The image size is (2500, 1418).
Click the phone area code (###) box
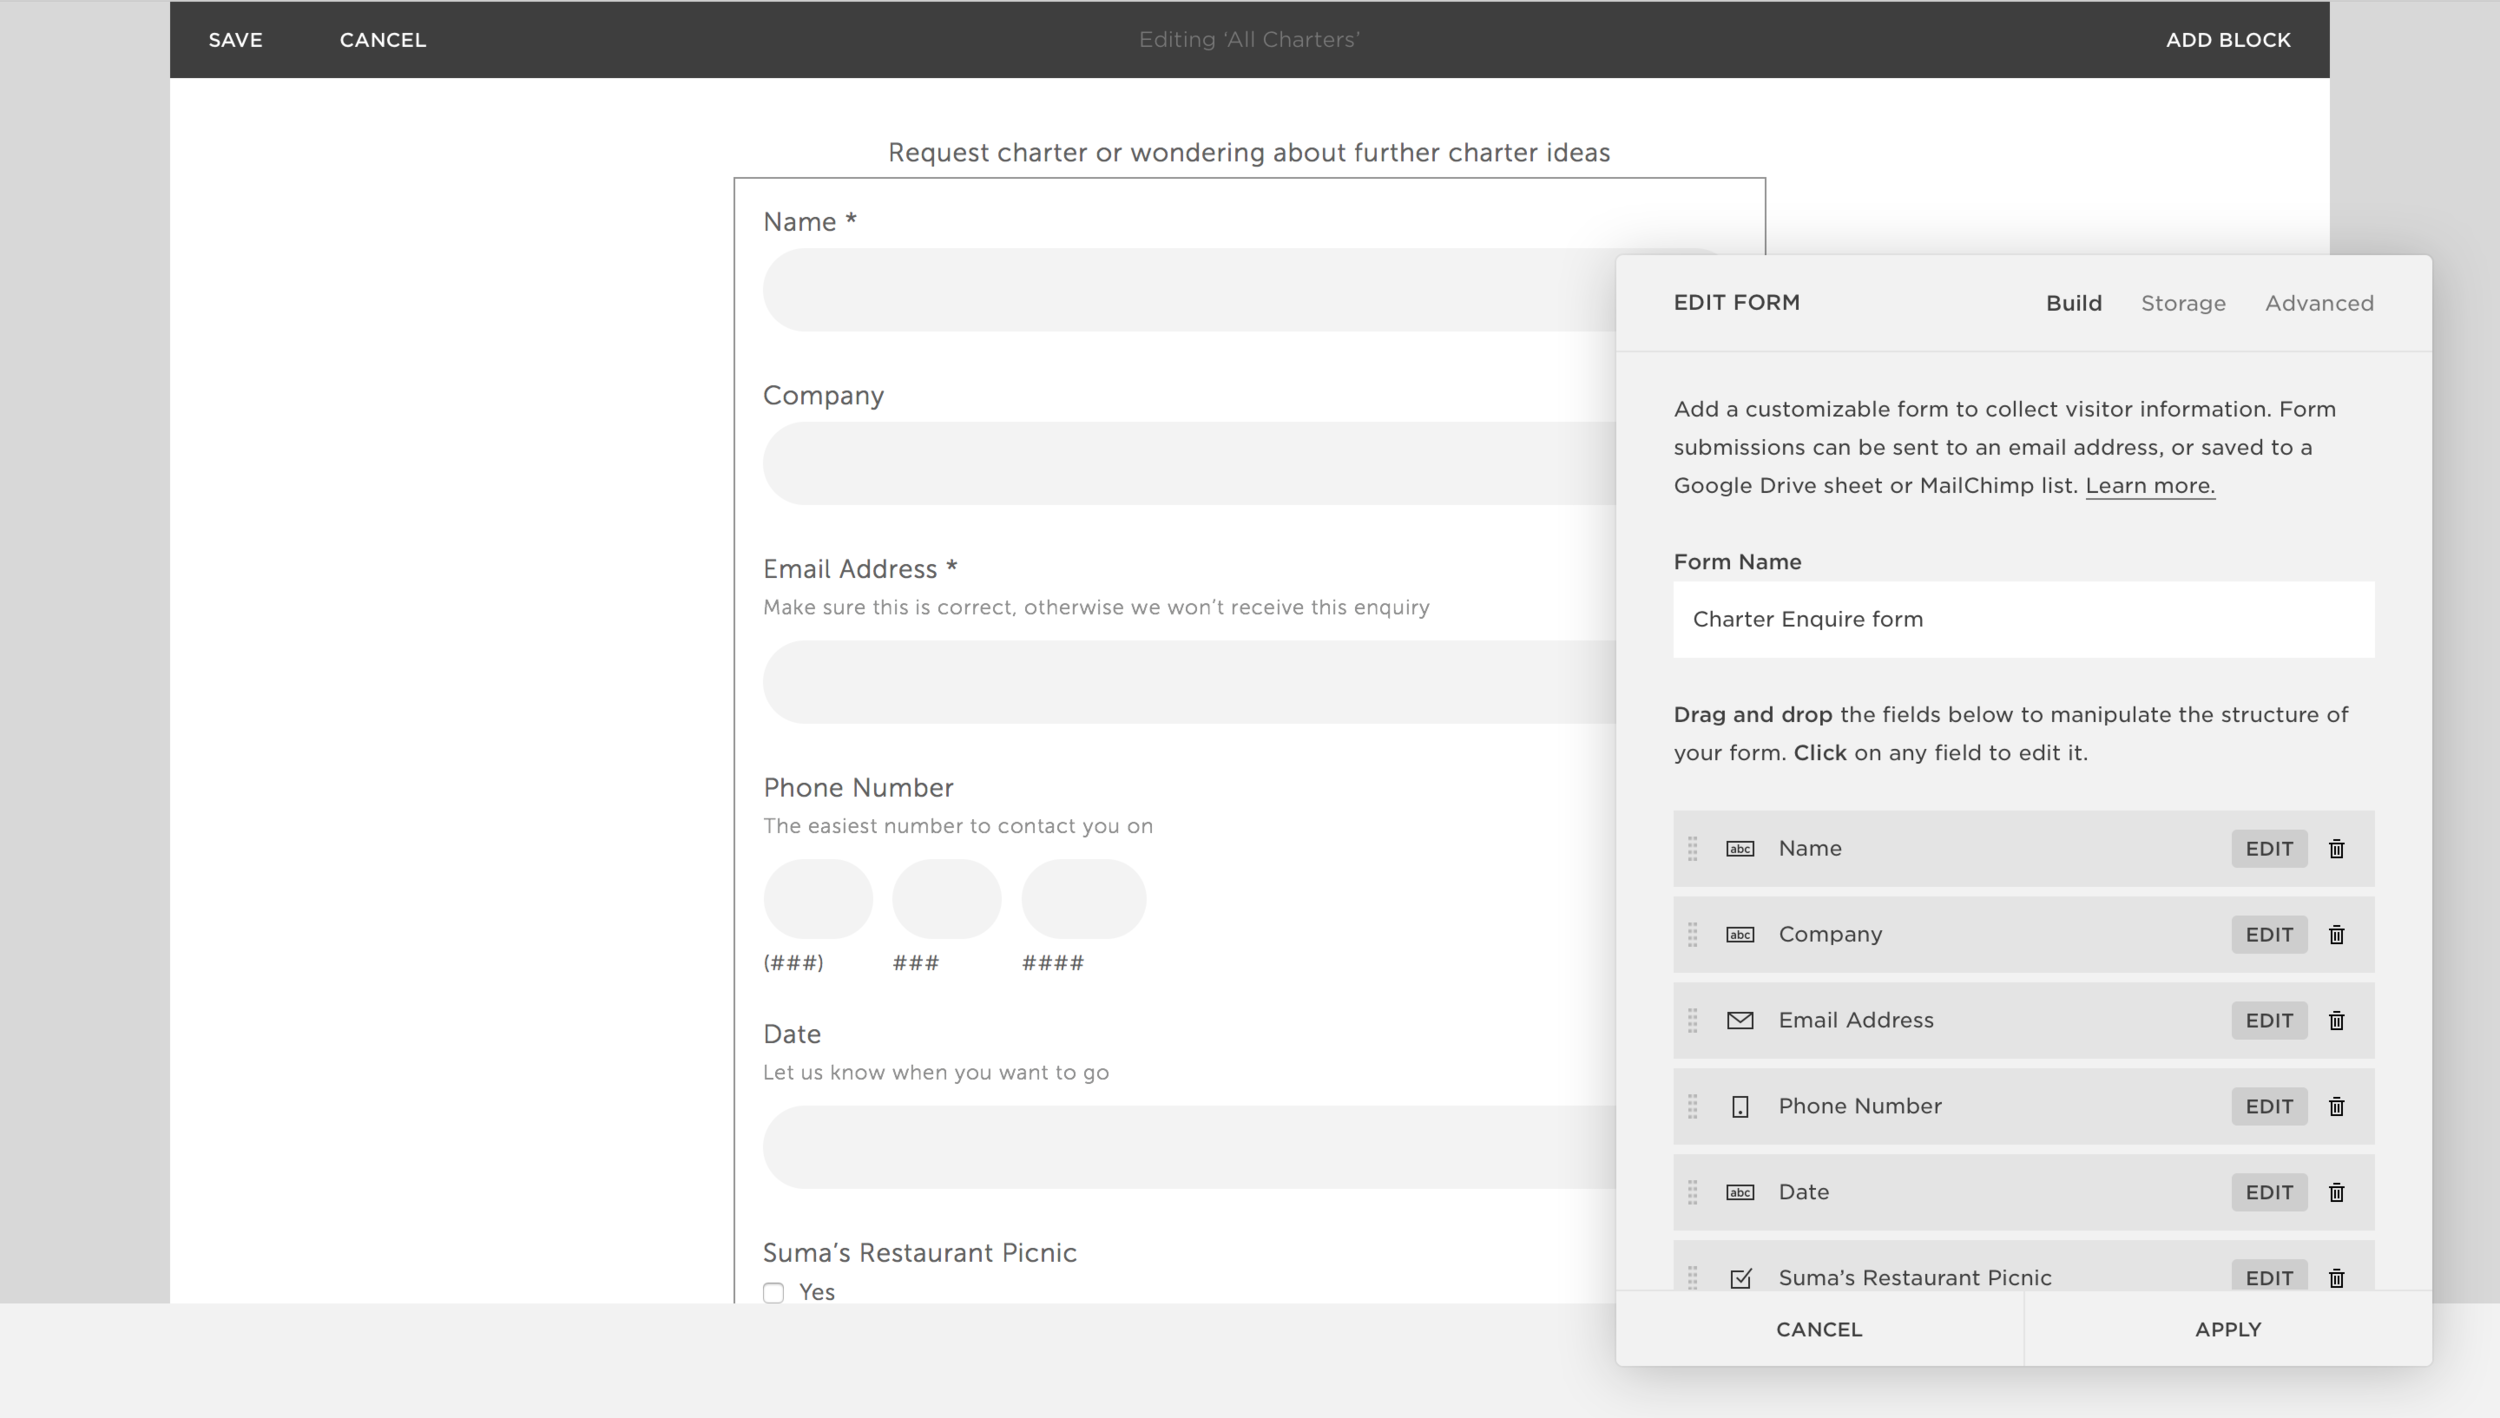(x=818, y=899)
